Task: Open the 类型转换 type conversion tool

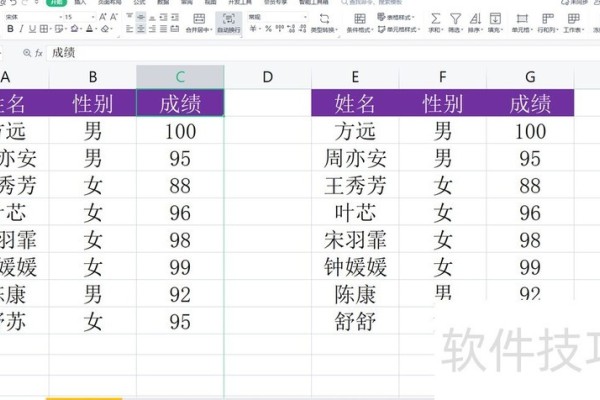Action: click(x=324, y=23)
